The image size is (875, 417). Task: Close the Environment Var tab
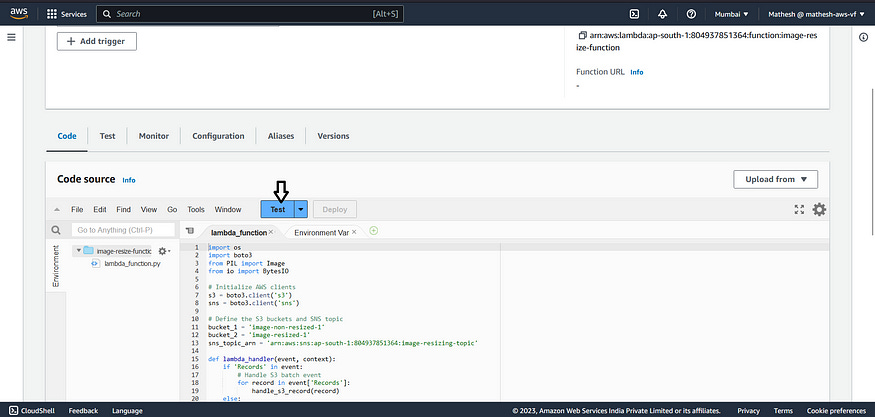354,232
